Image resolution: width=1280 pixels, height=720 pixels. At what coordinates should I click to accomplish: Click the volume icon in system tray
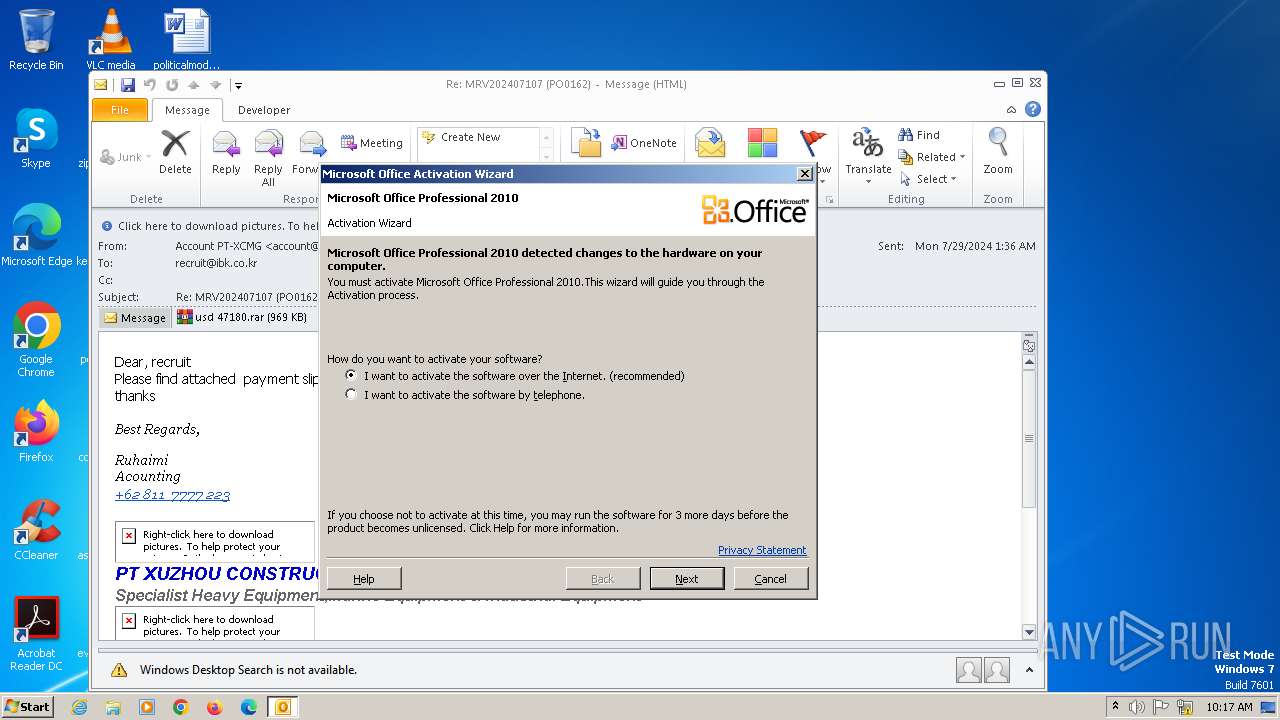[x=1137, y=707]
